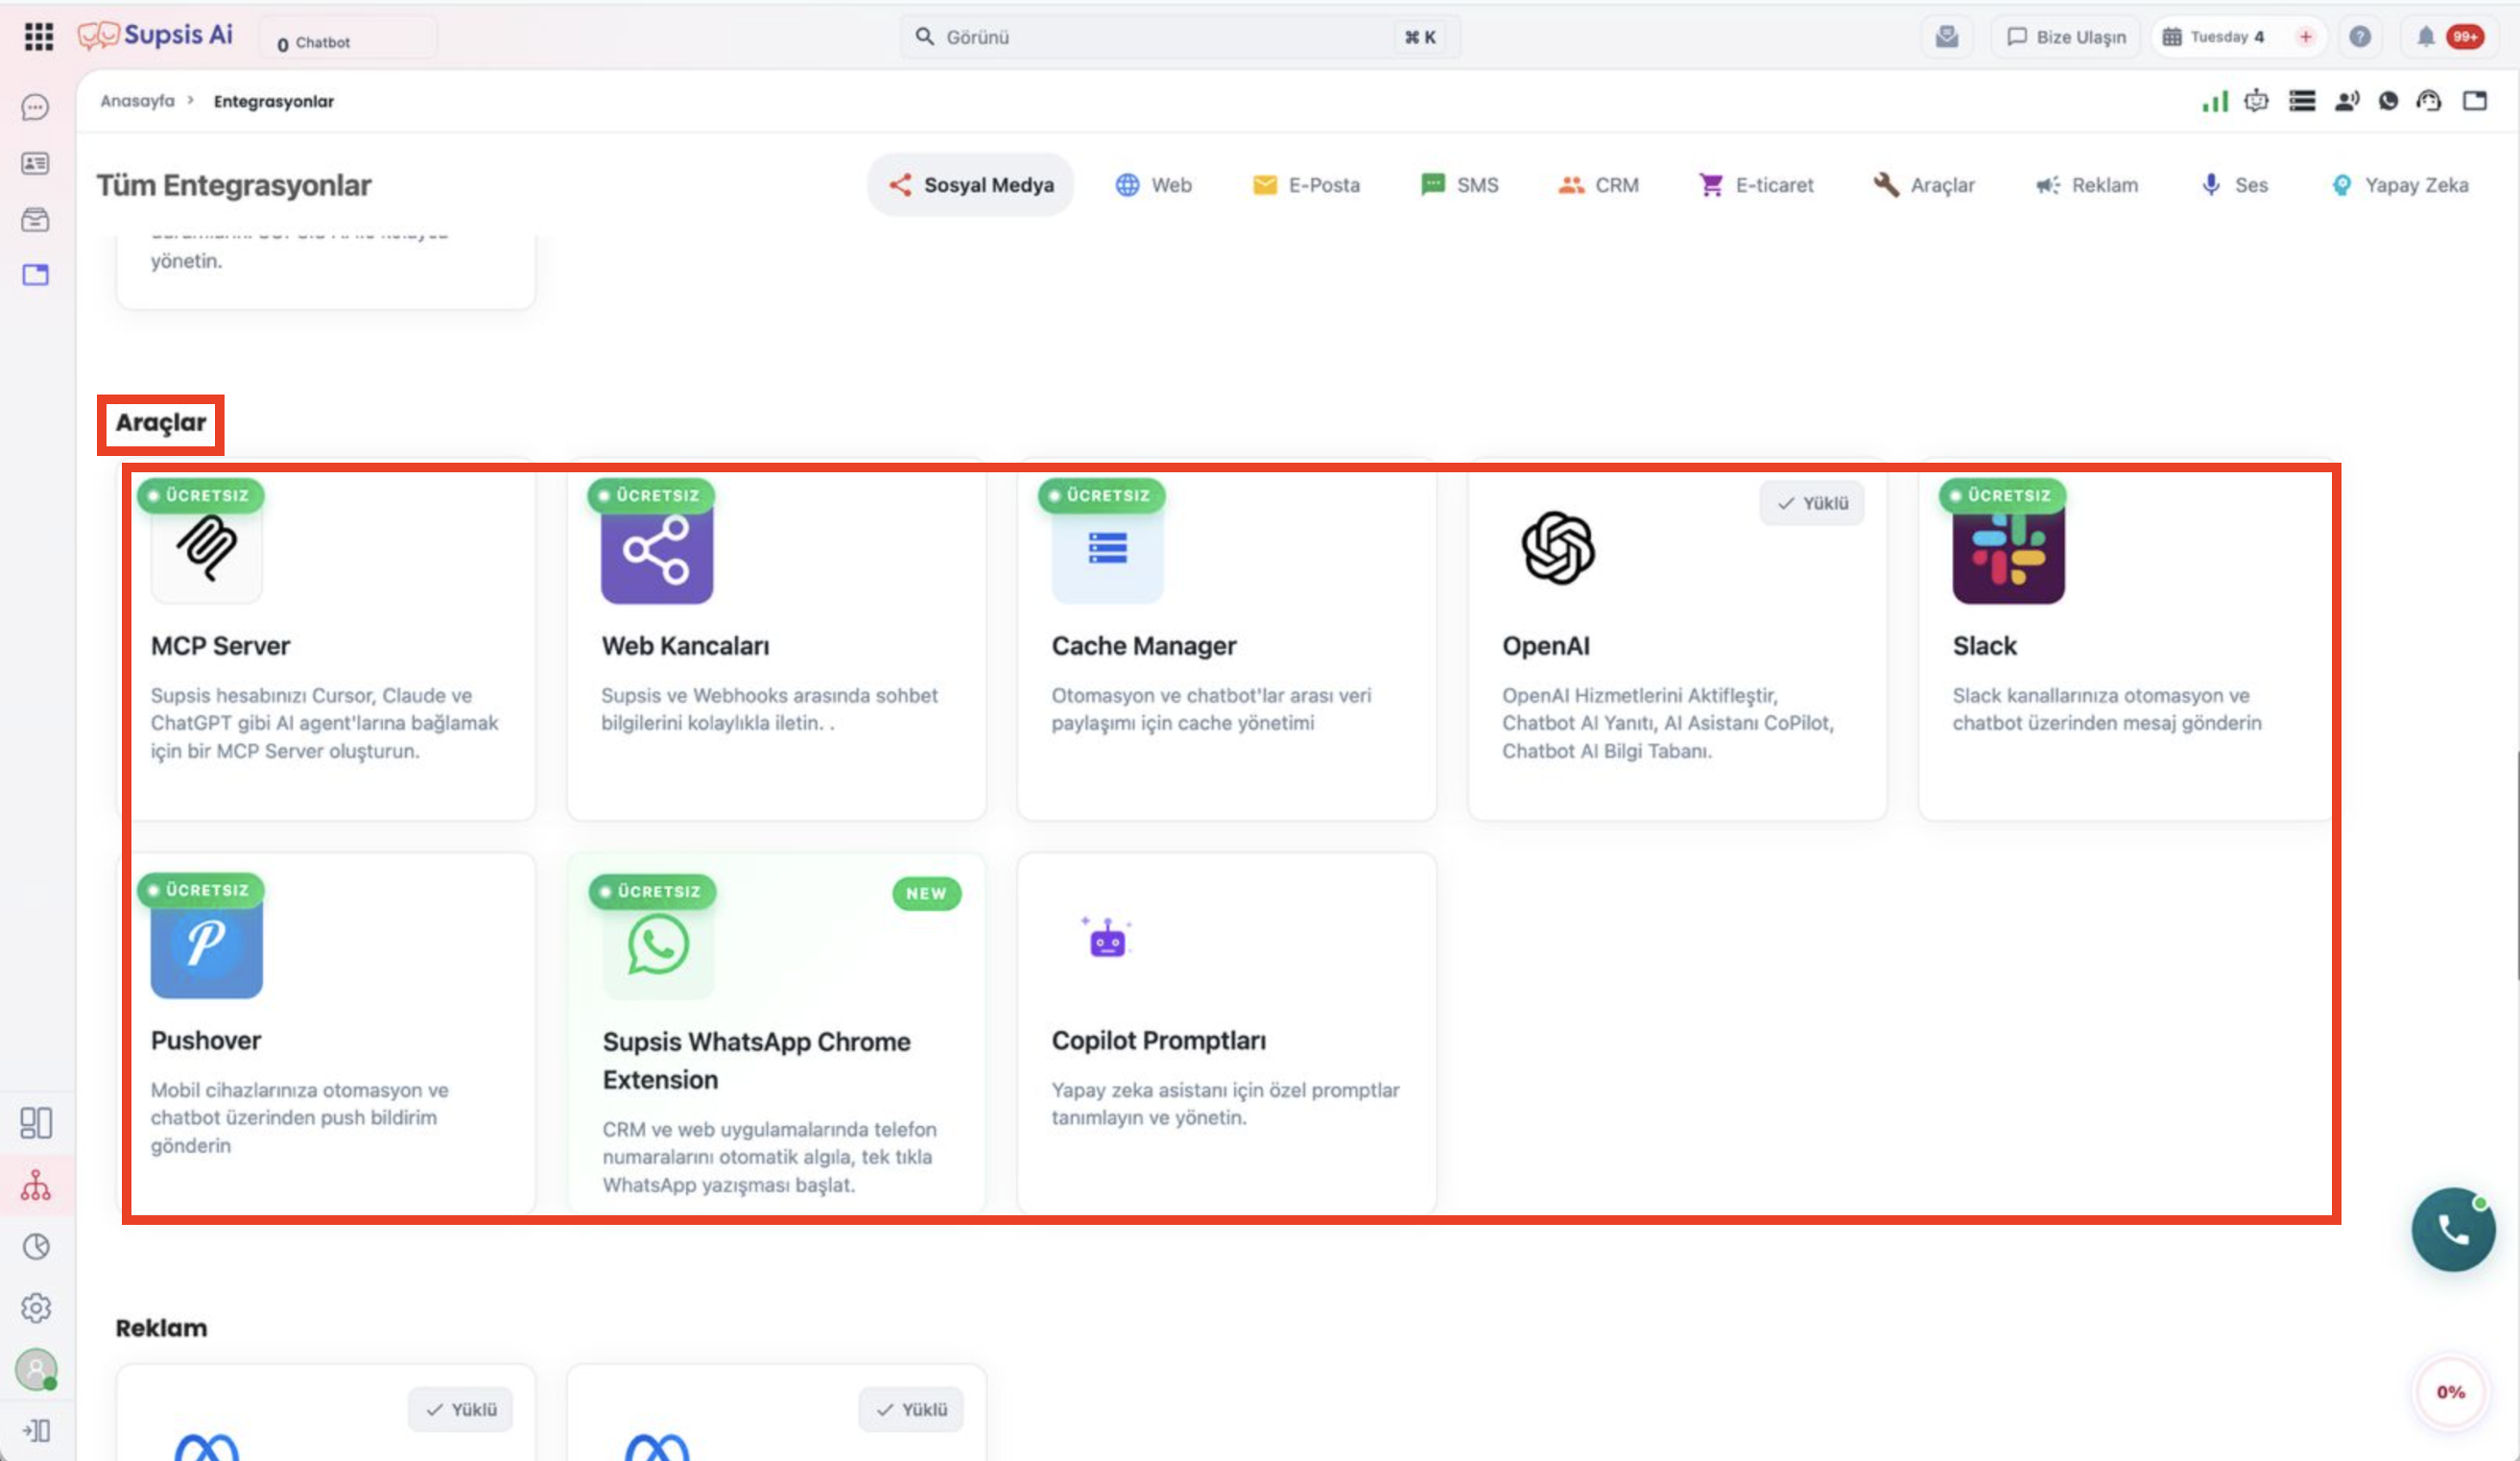2520x1461 pixels.
Task: Open the archive box icon in sidebar
Action: (36, 219)
